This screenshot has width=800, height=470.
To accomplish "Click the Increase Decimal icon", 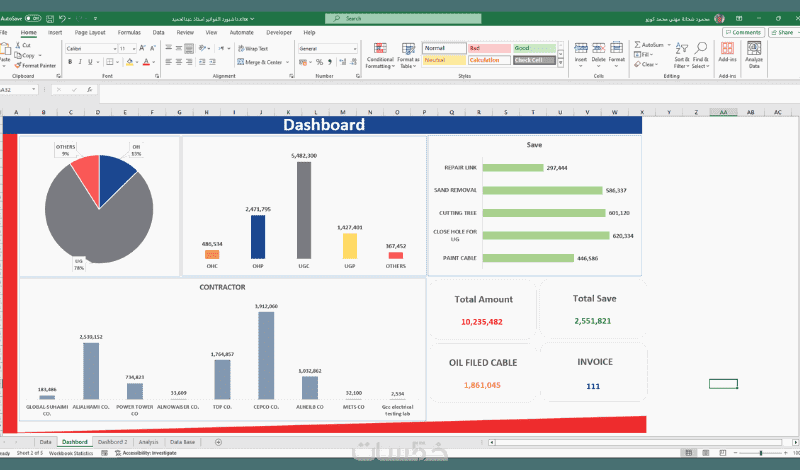I will [342, 62].
